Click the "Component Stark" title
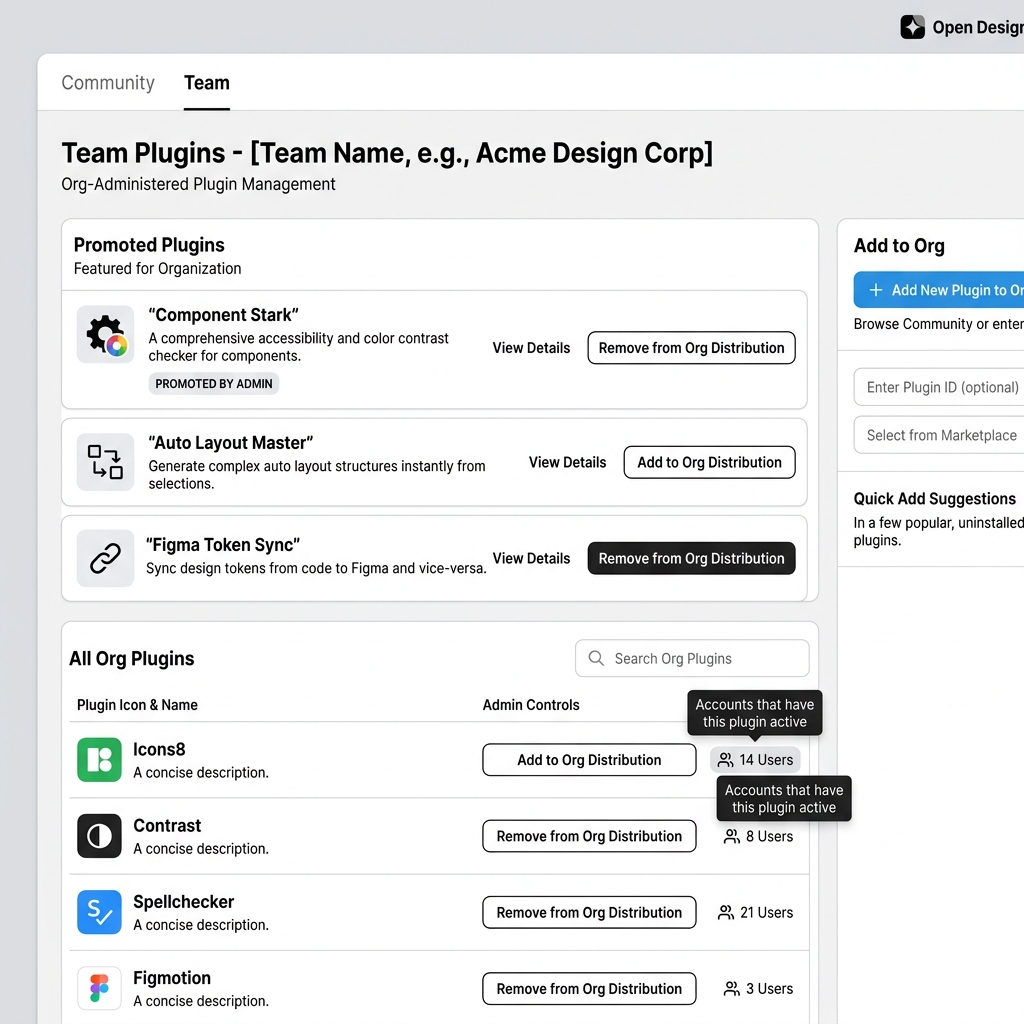 (x=223, y=315)
